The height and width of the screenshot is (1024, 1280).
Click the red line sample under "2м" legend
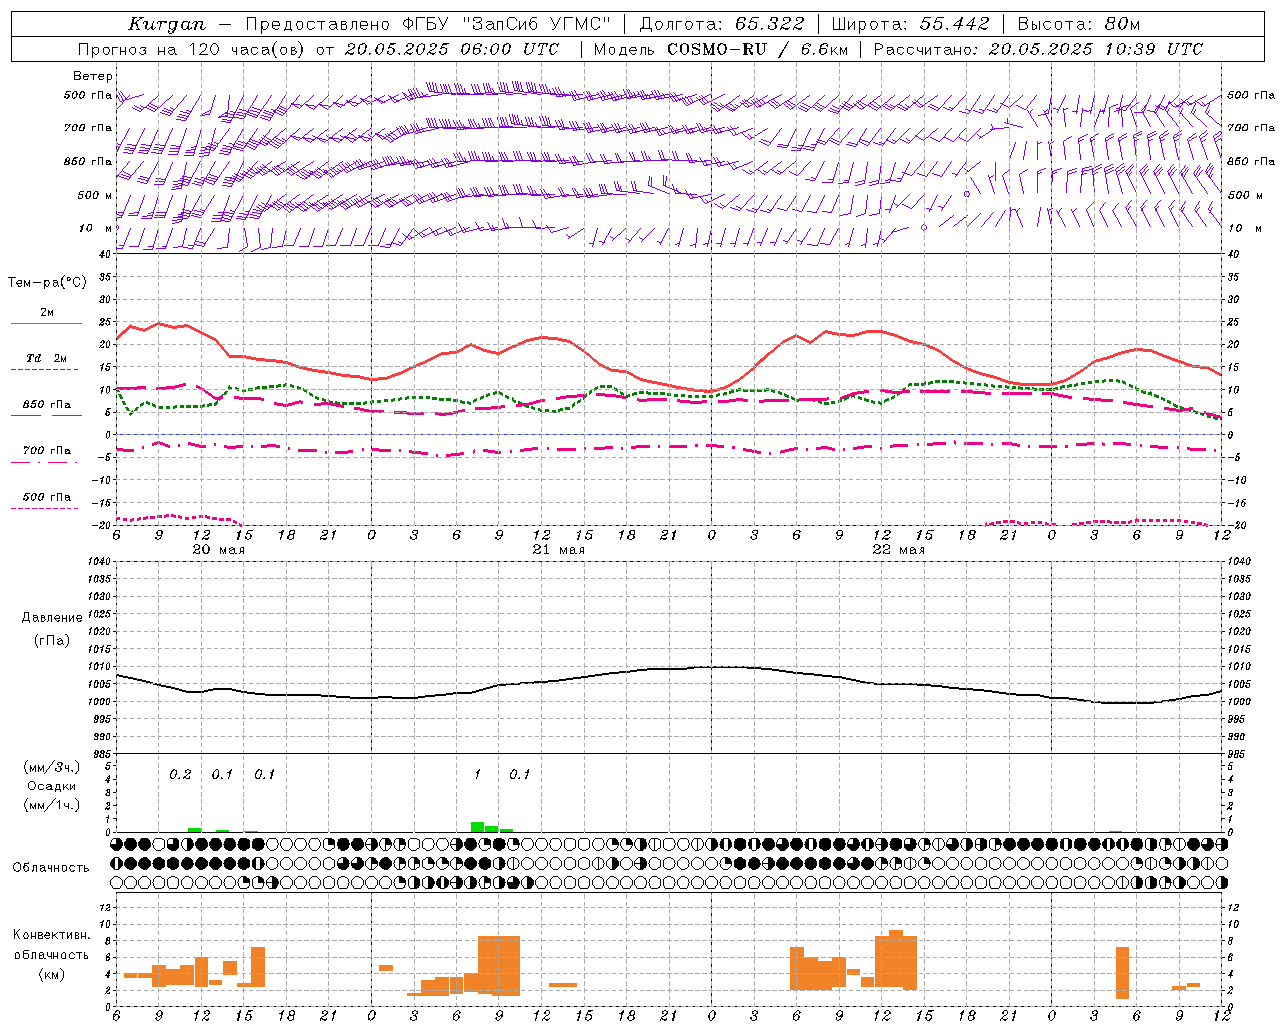click(46, 323)
